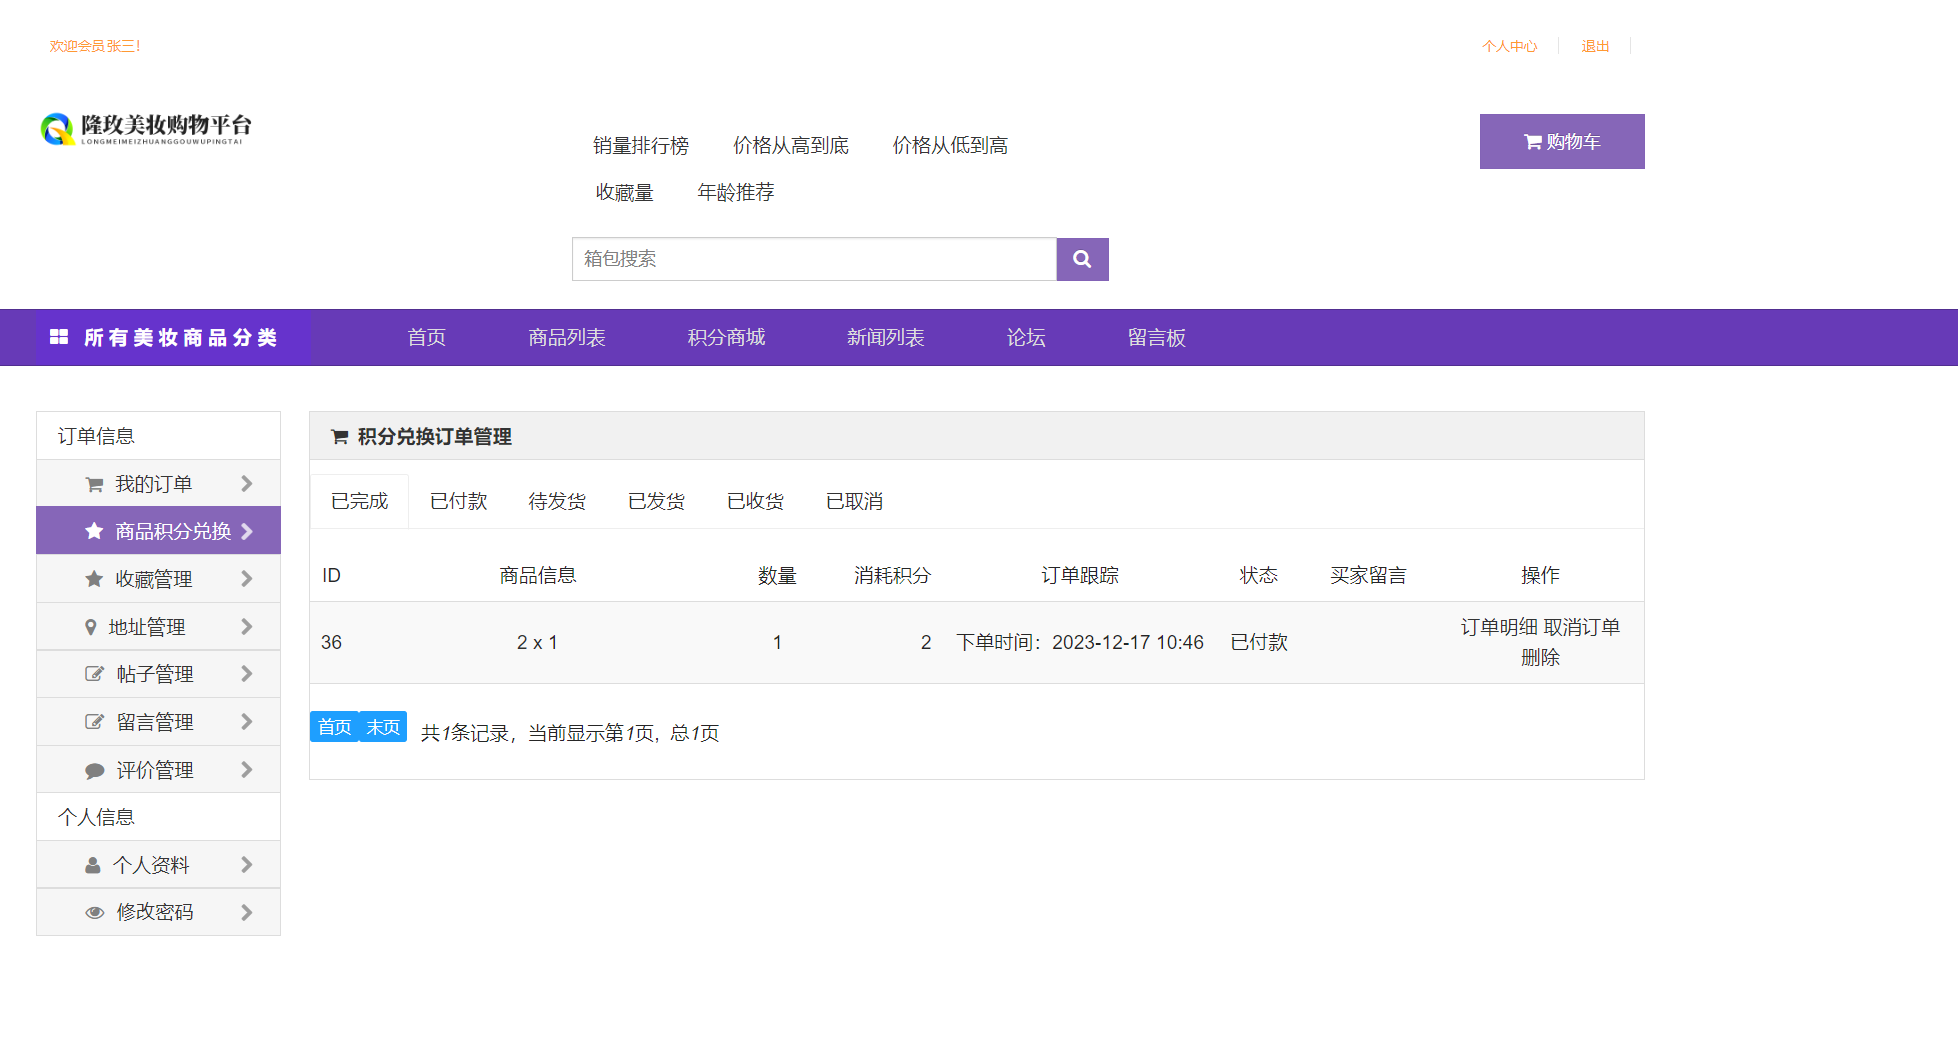Open 留言板 in the navigation bar
1958x1062 pixels.
pos(1157,338)
